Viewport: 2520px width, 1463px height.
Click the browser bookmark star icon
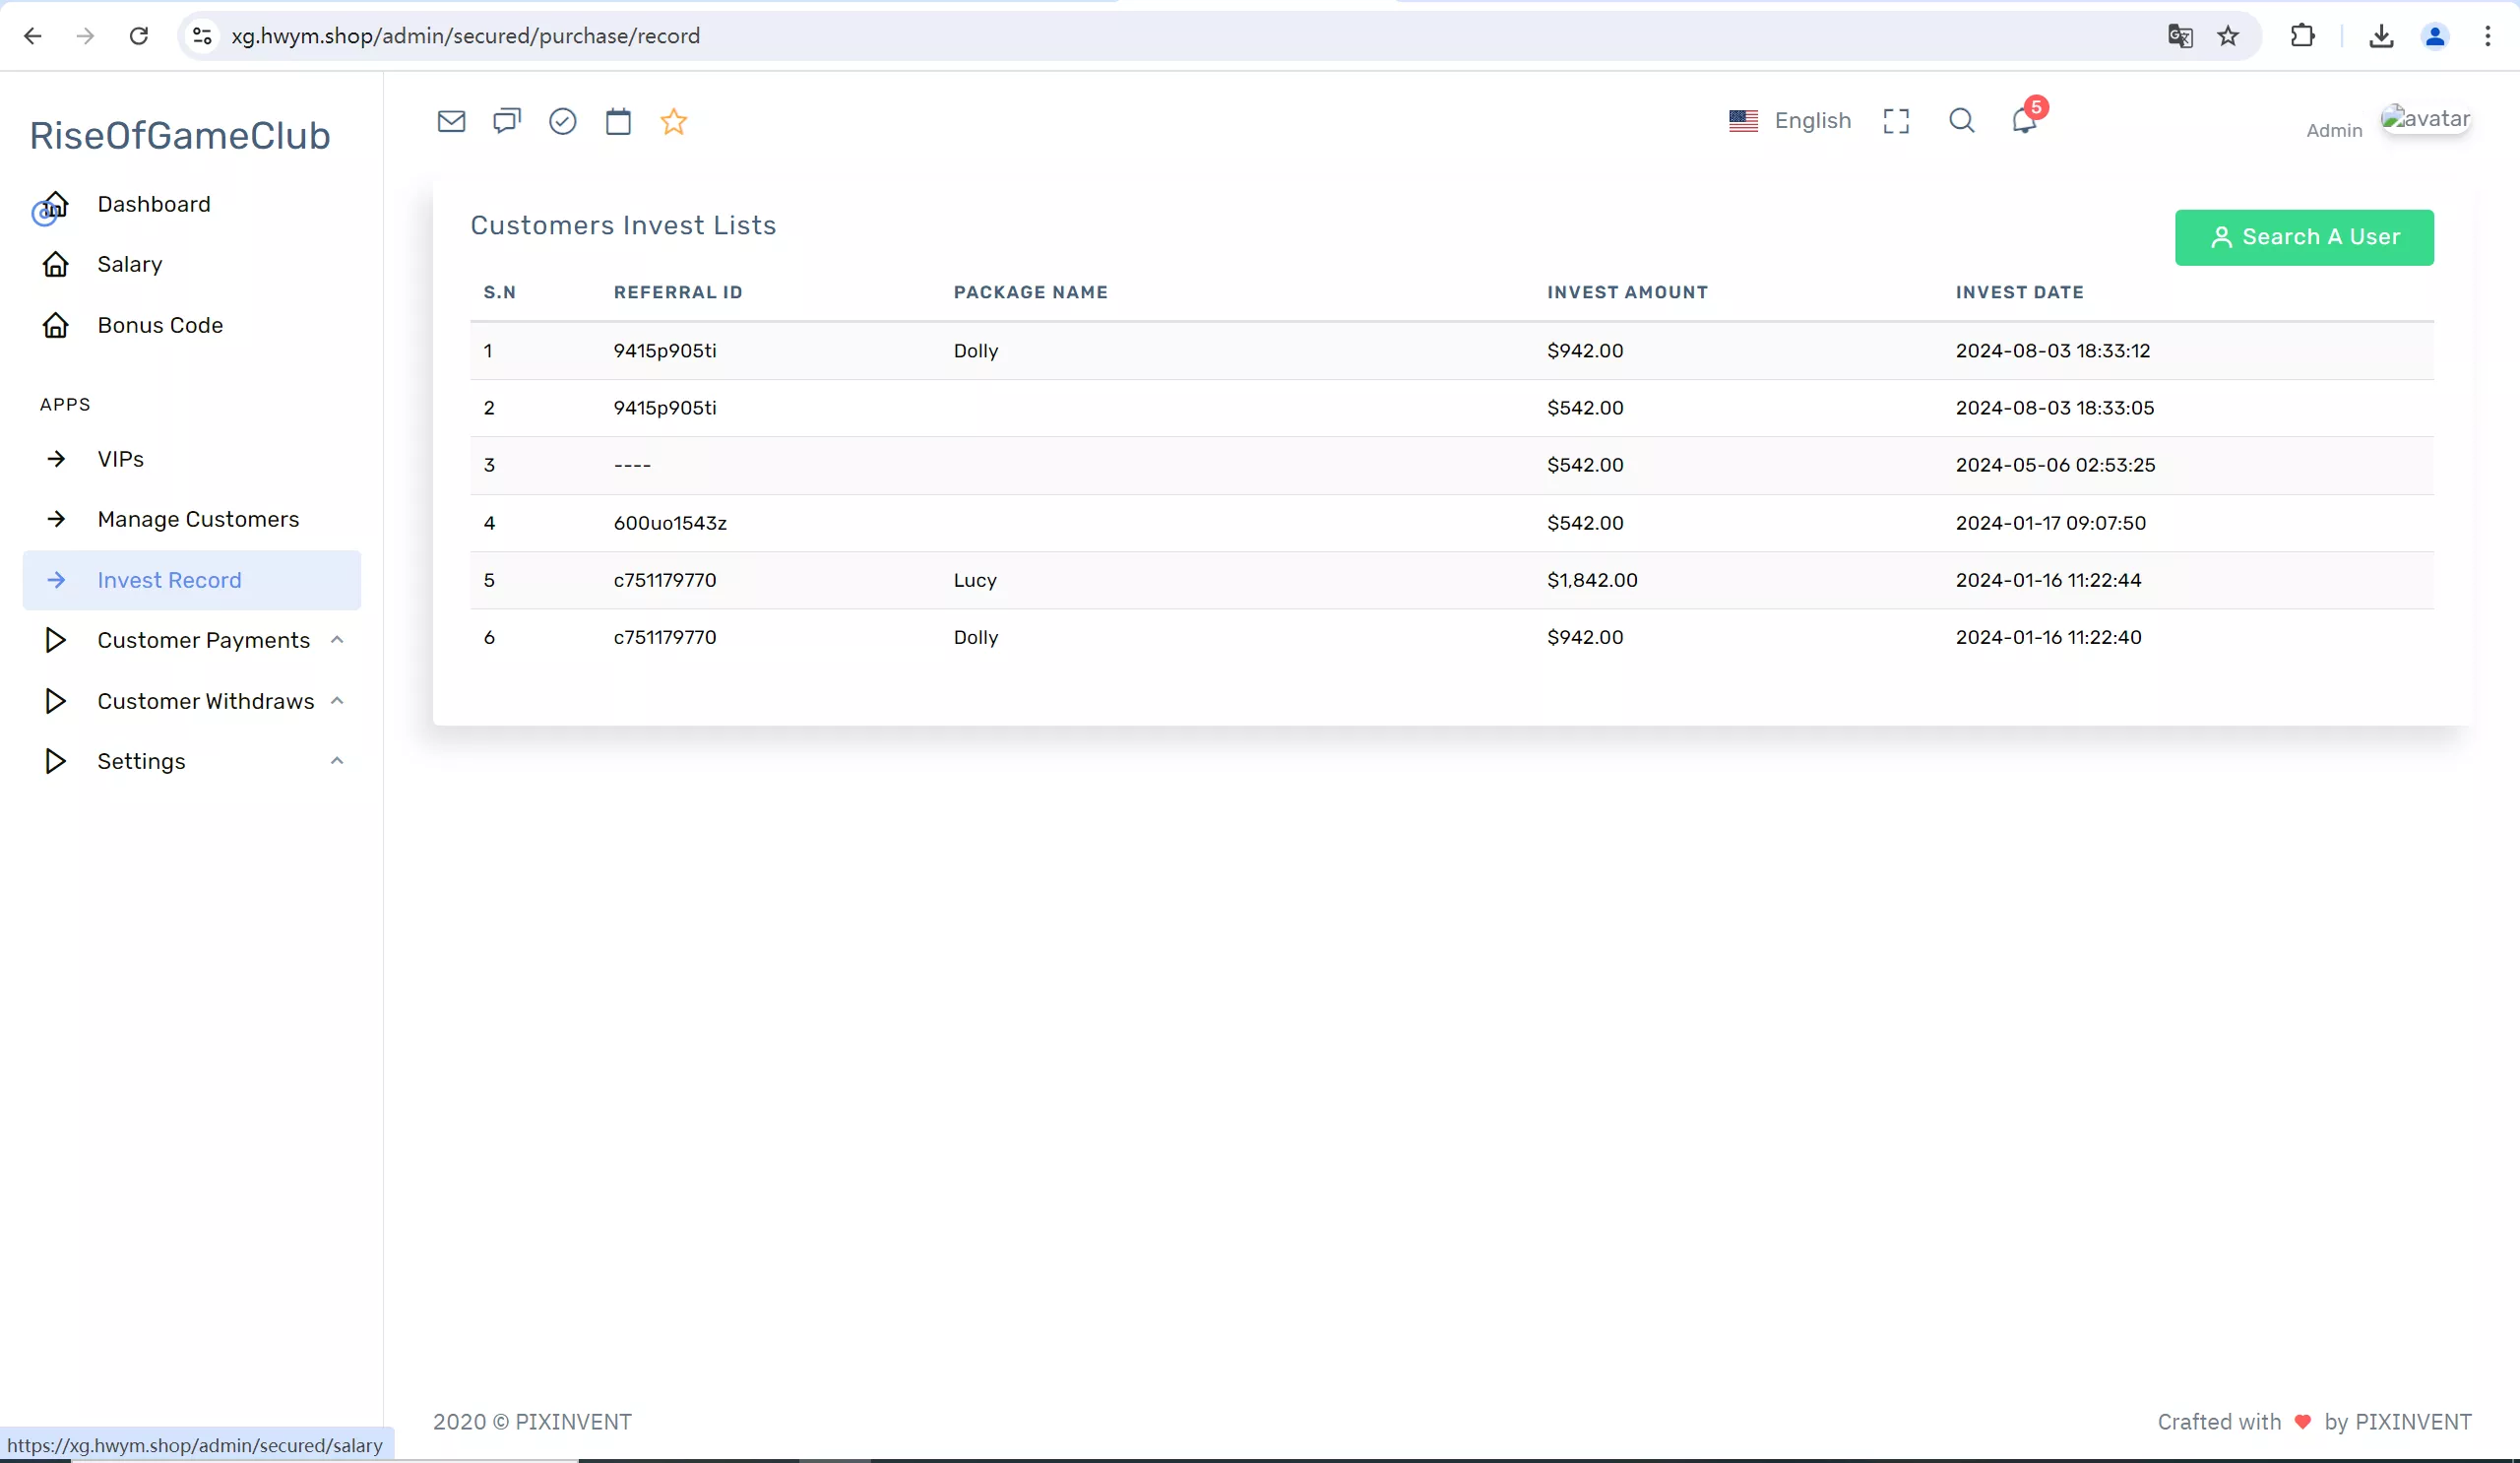click(2227, 36)
